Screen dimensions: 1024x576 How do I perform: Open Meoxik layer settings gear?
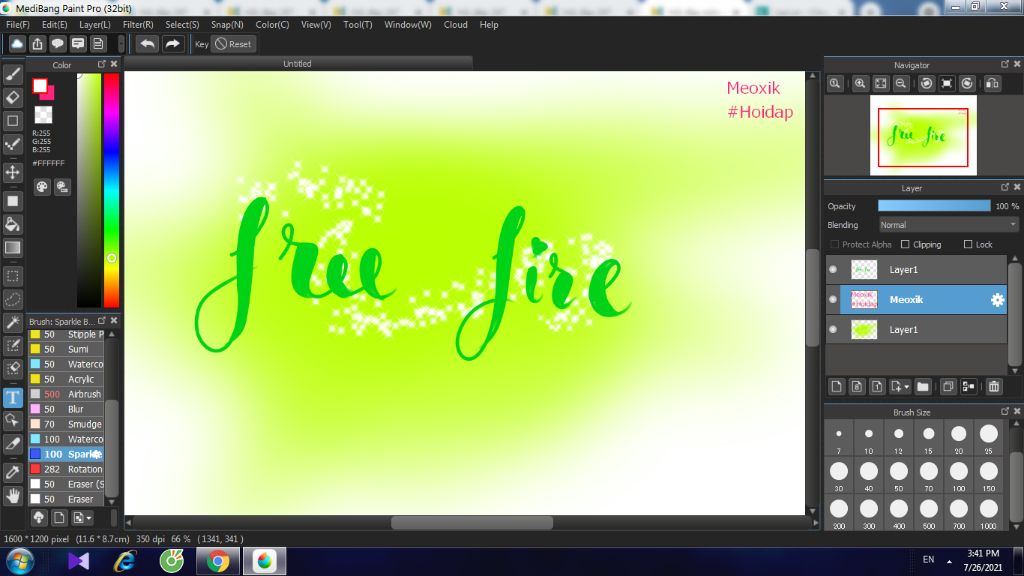pyautogui.click(x=997, y=300)
